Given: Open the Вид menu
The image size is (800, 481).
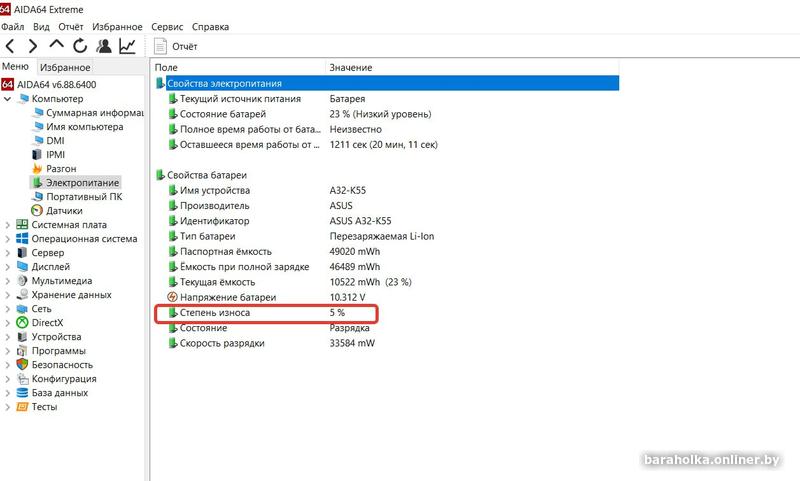Looking at the screenshot, I should (41, 27).
